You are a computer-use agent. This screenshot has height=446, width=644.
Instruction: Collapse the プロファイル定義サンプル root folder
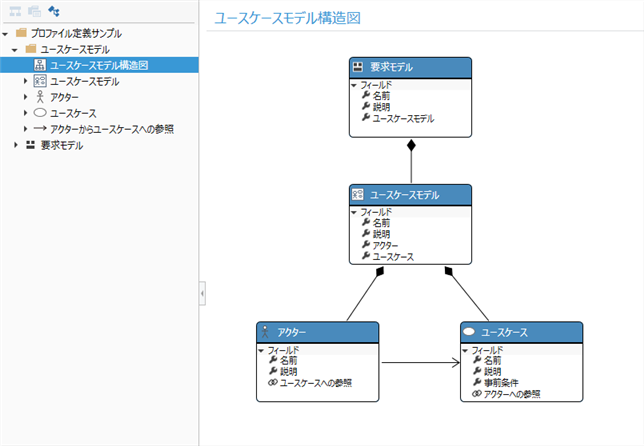7,33
